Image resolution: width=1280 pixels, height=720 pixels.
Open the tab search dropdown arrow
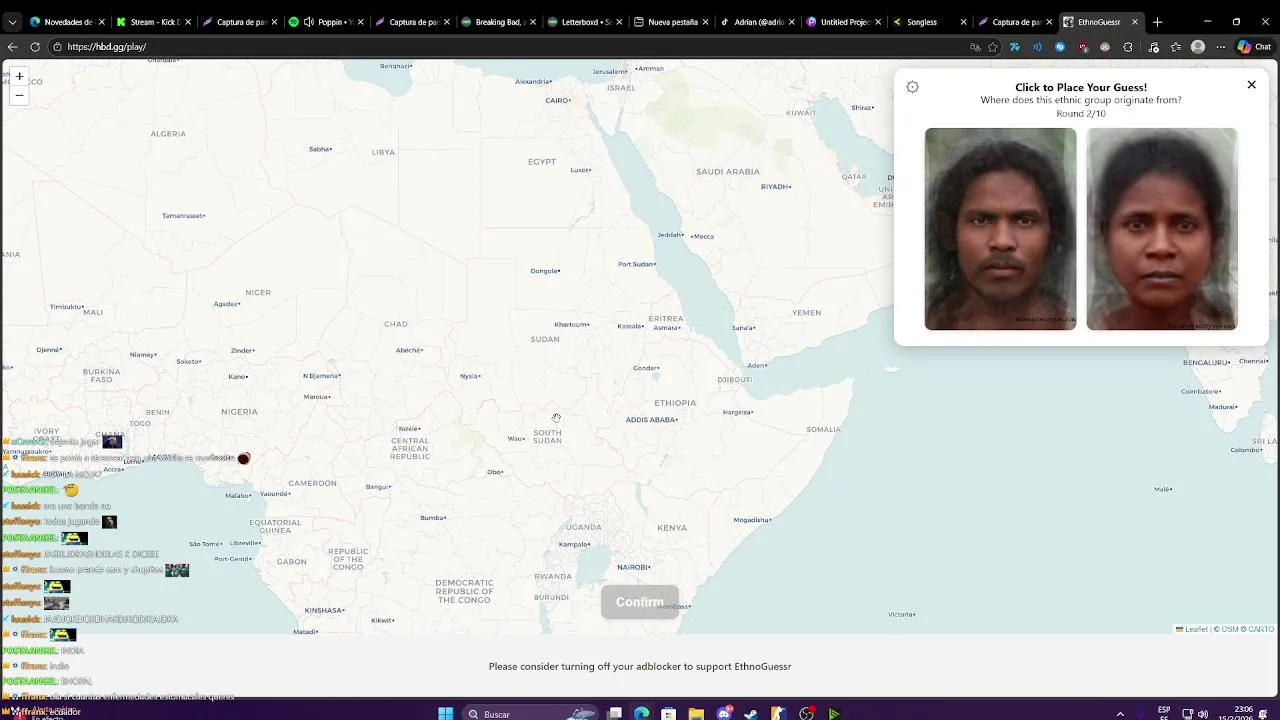[12, 22]
